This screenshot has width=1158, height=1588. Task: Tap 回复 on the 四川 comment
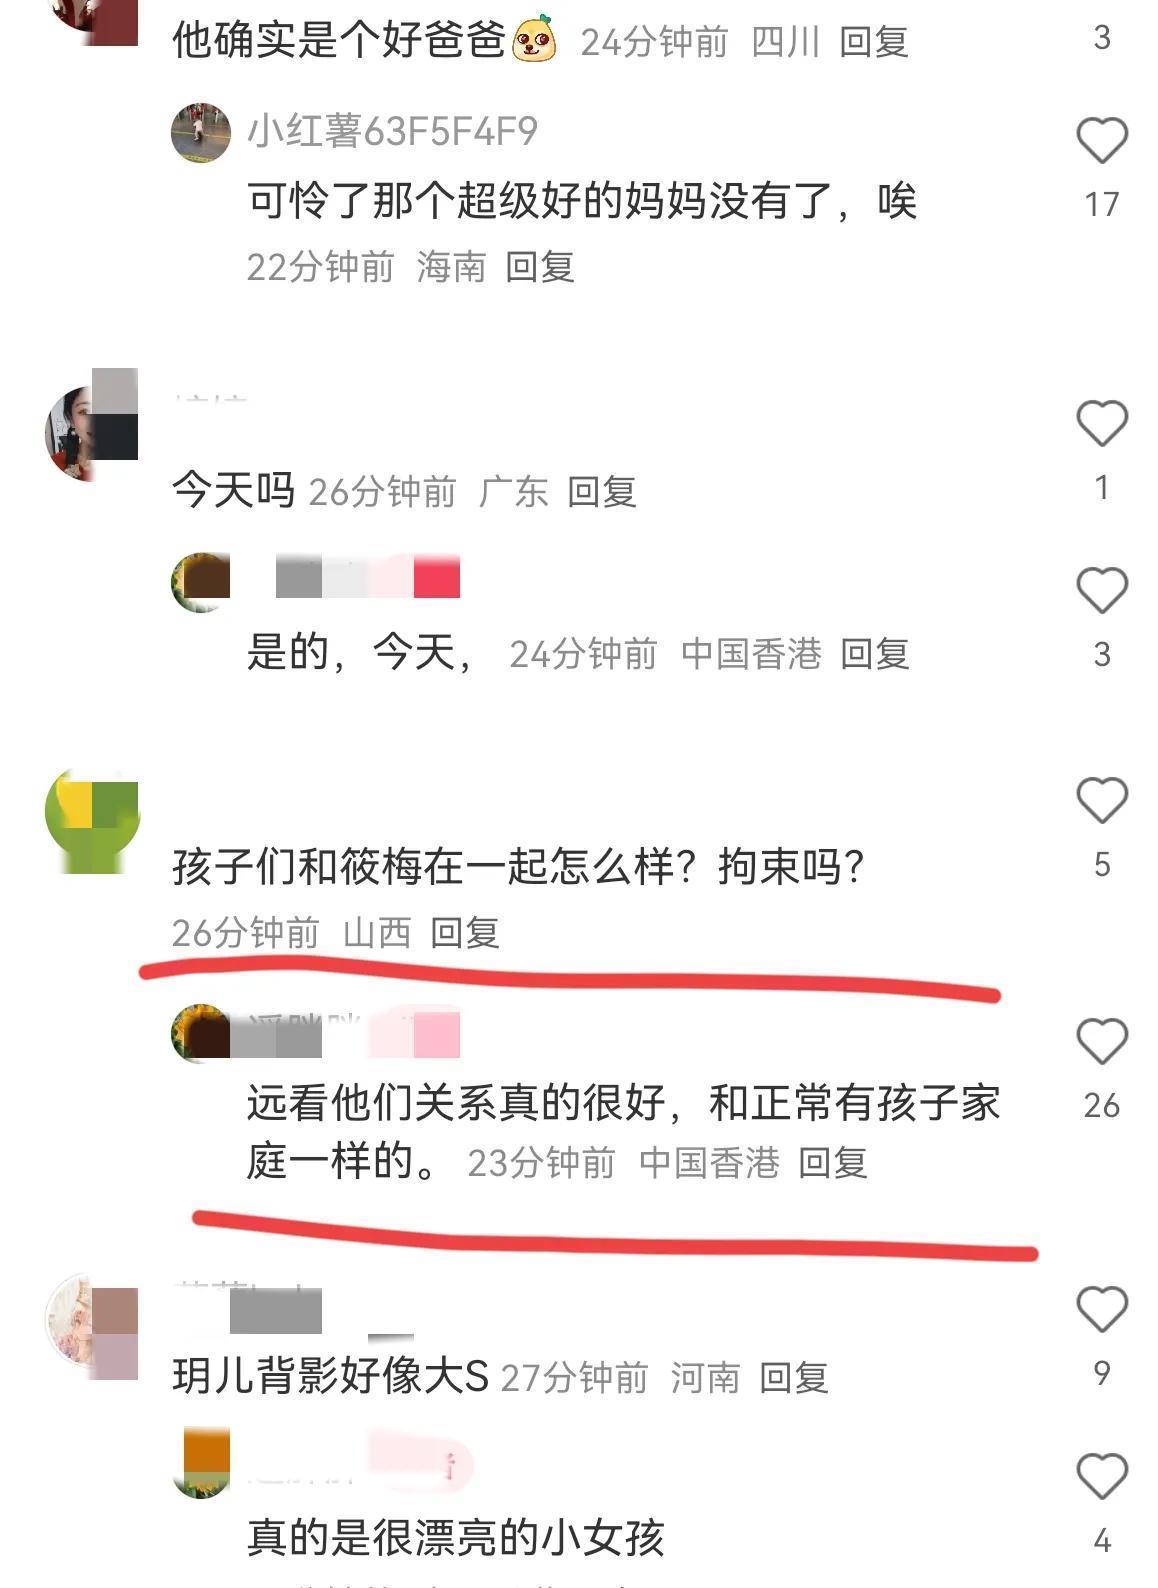coord(874,42)
